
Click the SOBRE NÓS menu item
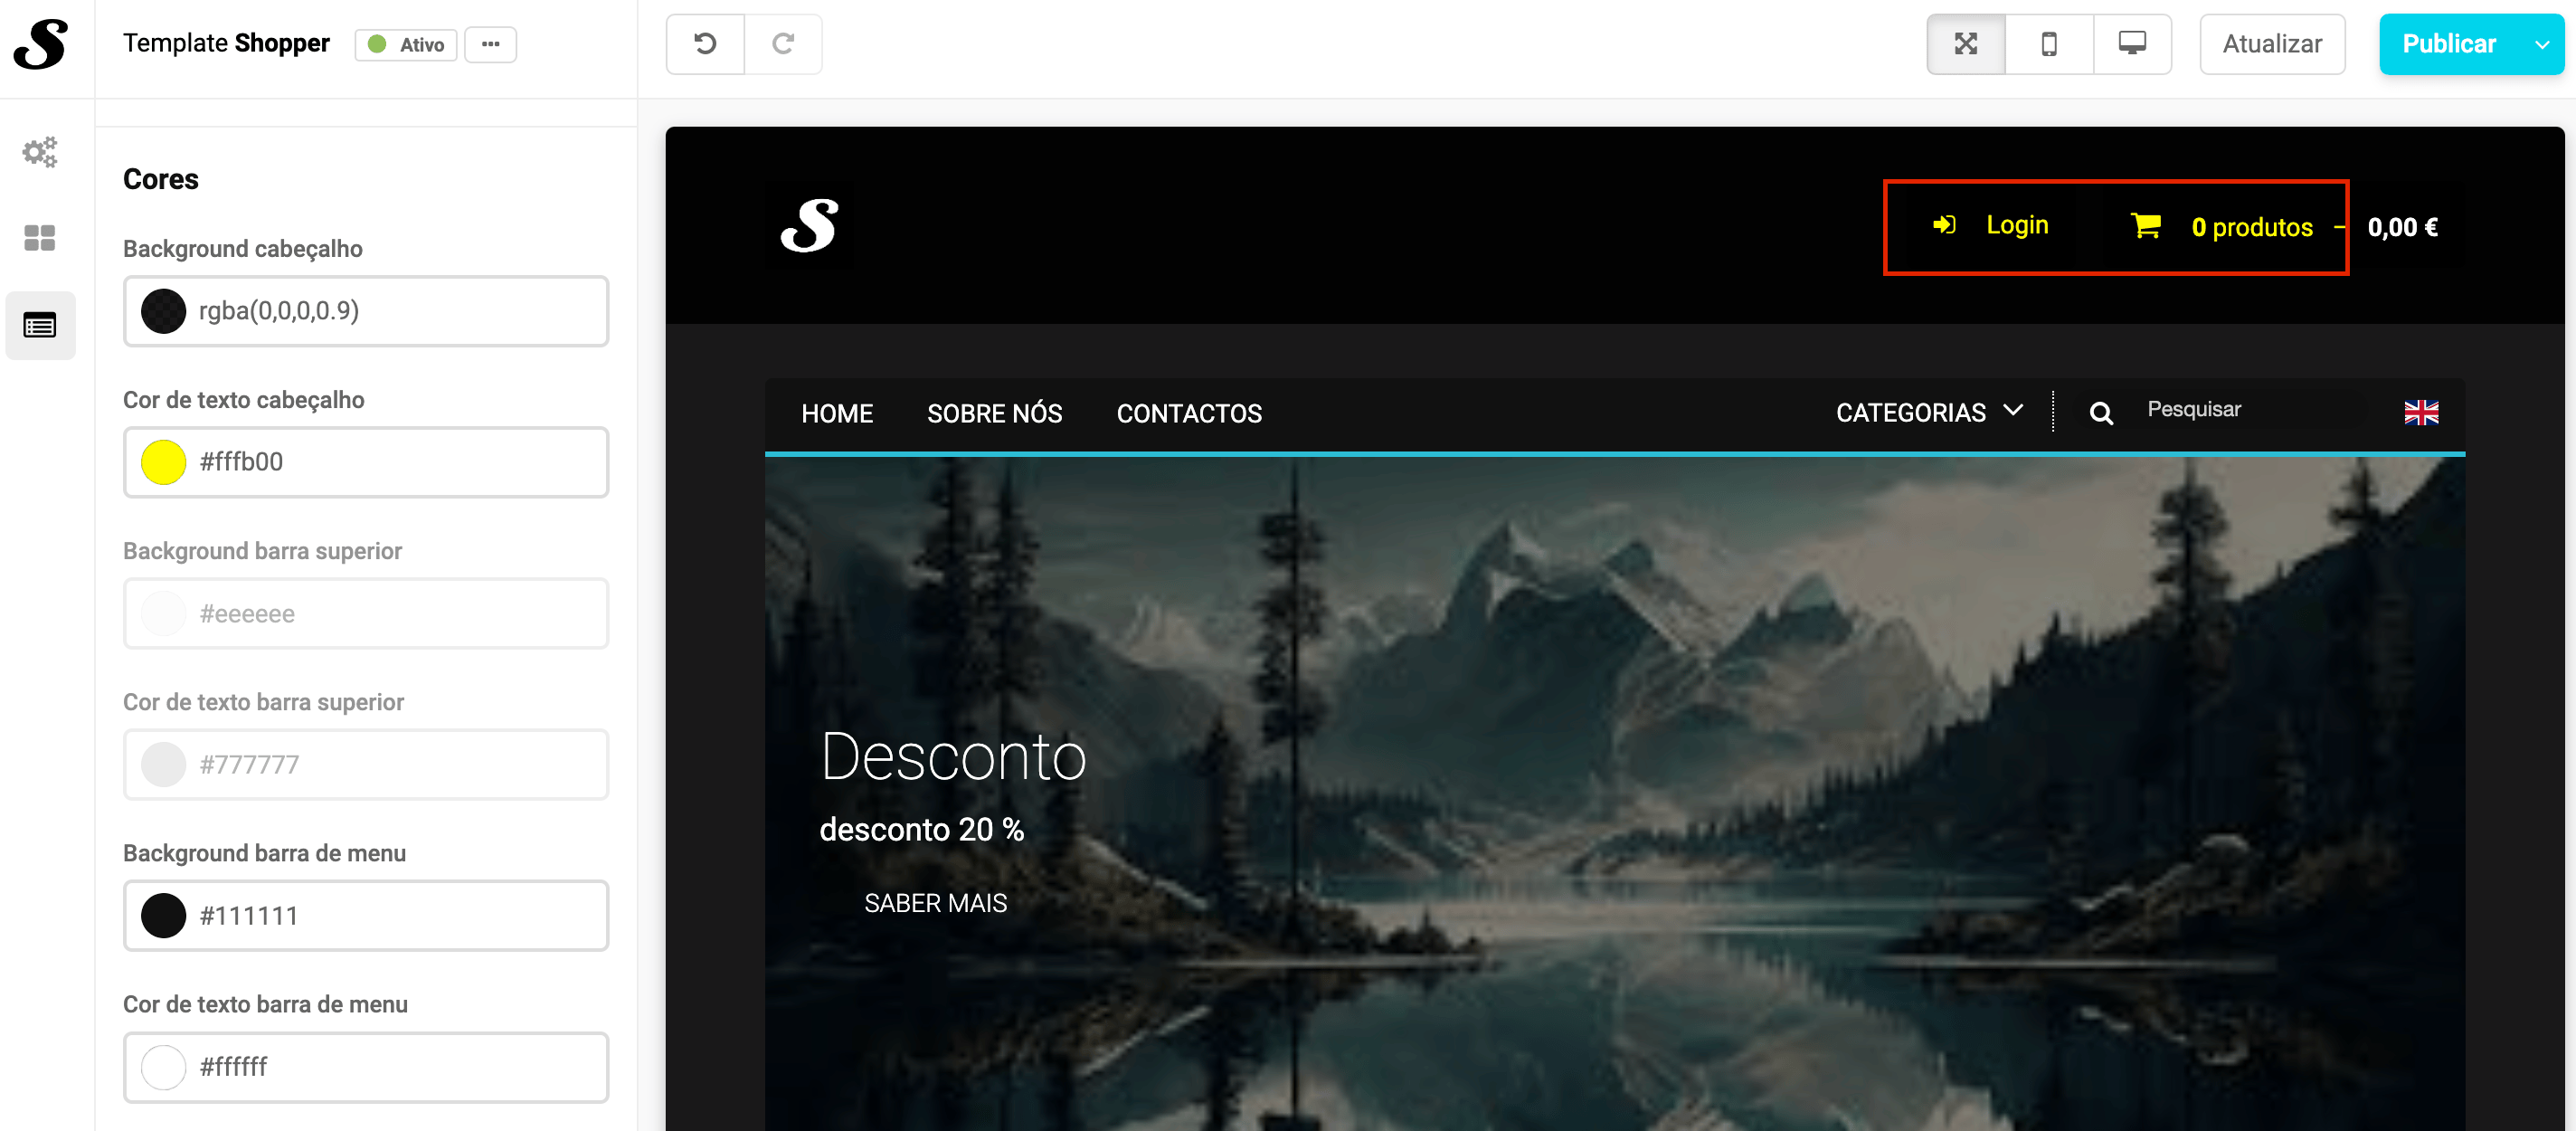[994, 413]
